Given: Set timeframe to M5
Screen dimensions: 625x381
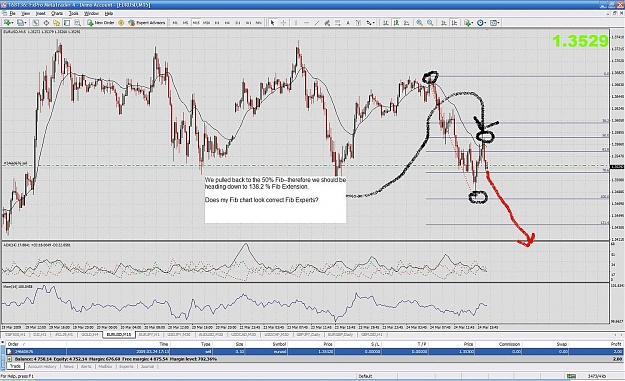Looking at the screenshot, I should [185, 23].
